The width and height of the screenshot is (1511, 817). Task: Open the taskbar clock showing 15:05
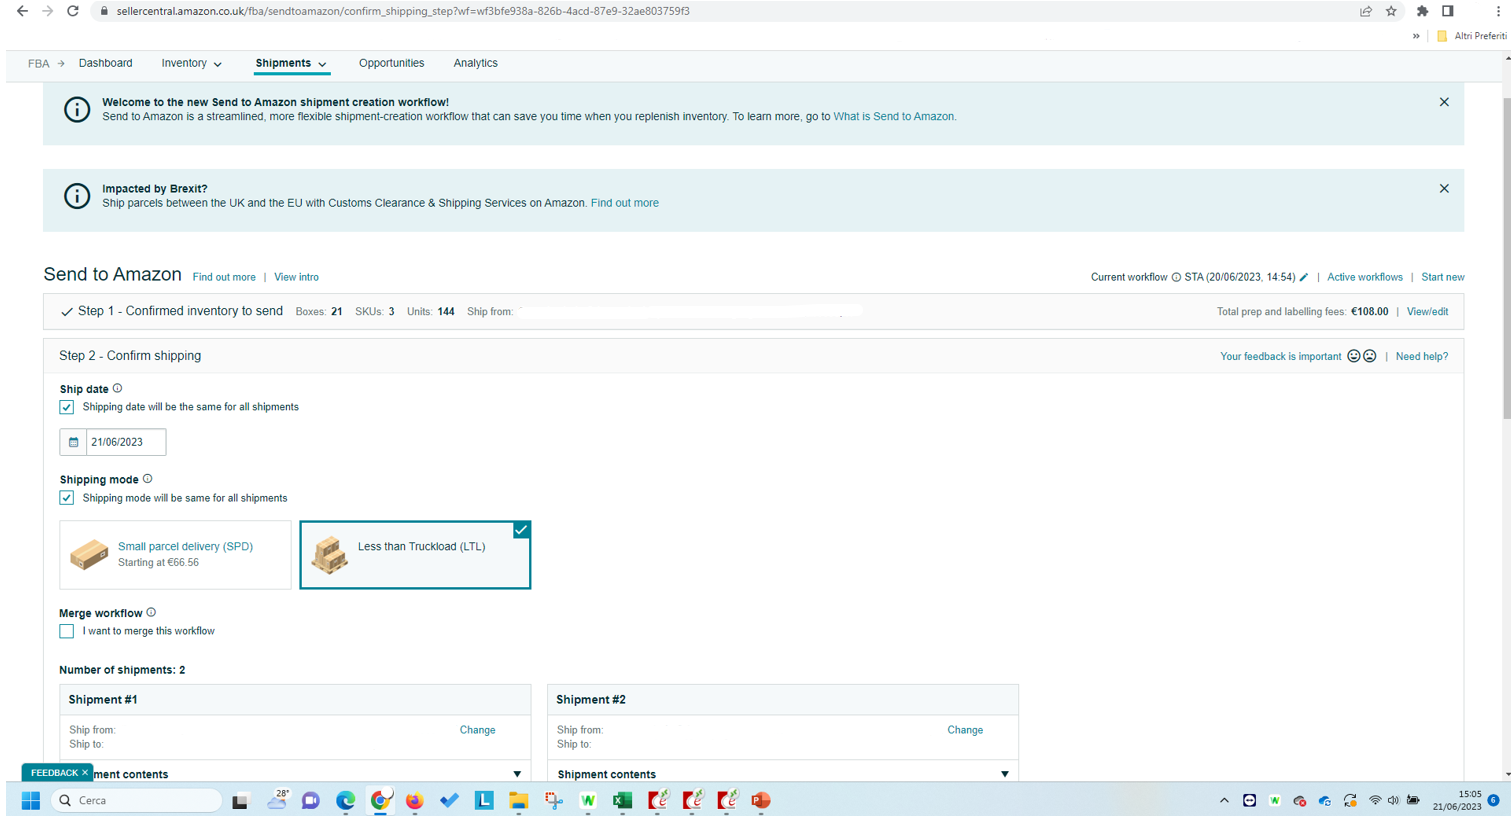click(x=1457, y=800)
